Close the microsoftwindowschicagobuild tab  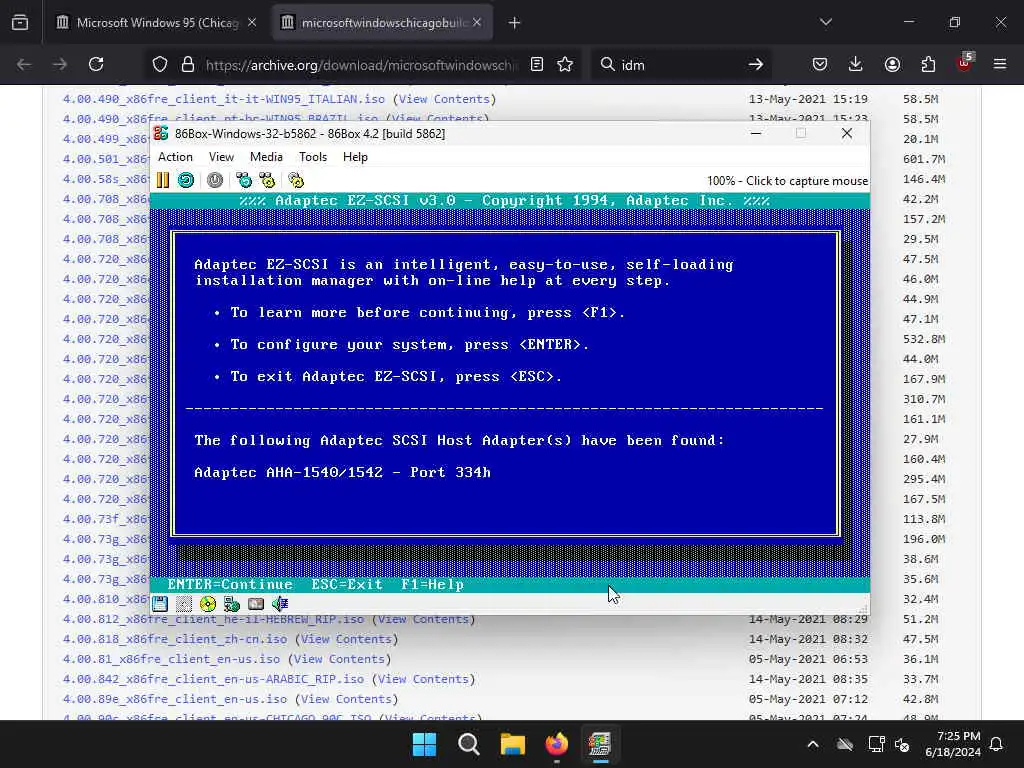[477, 23]
